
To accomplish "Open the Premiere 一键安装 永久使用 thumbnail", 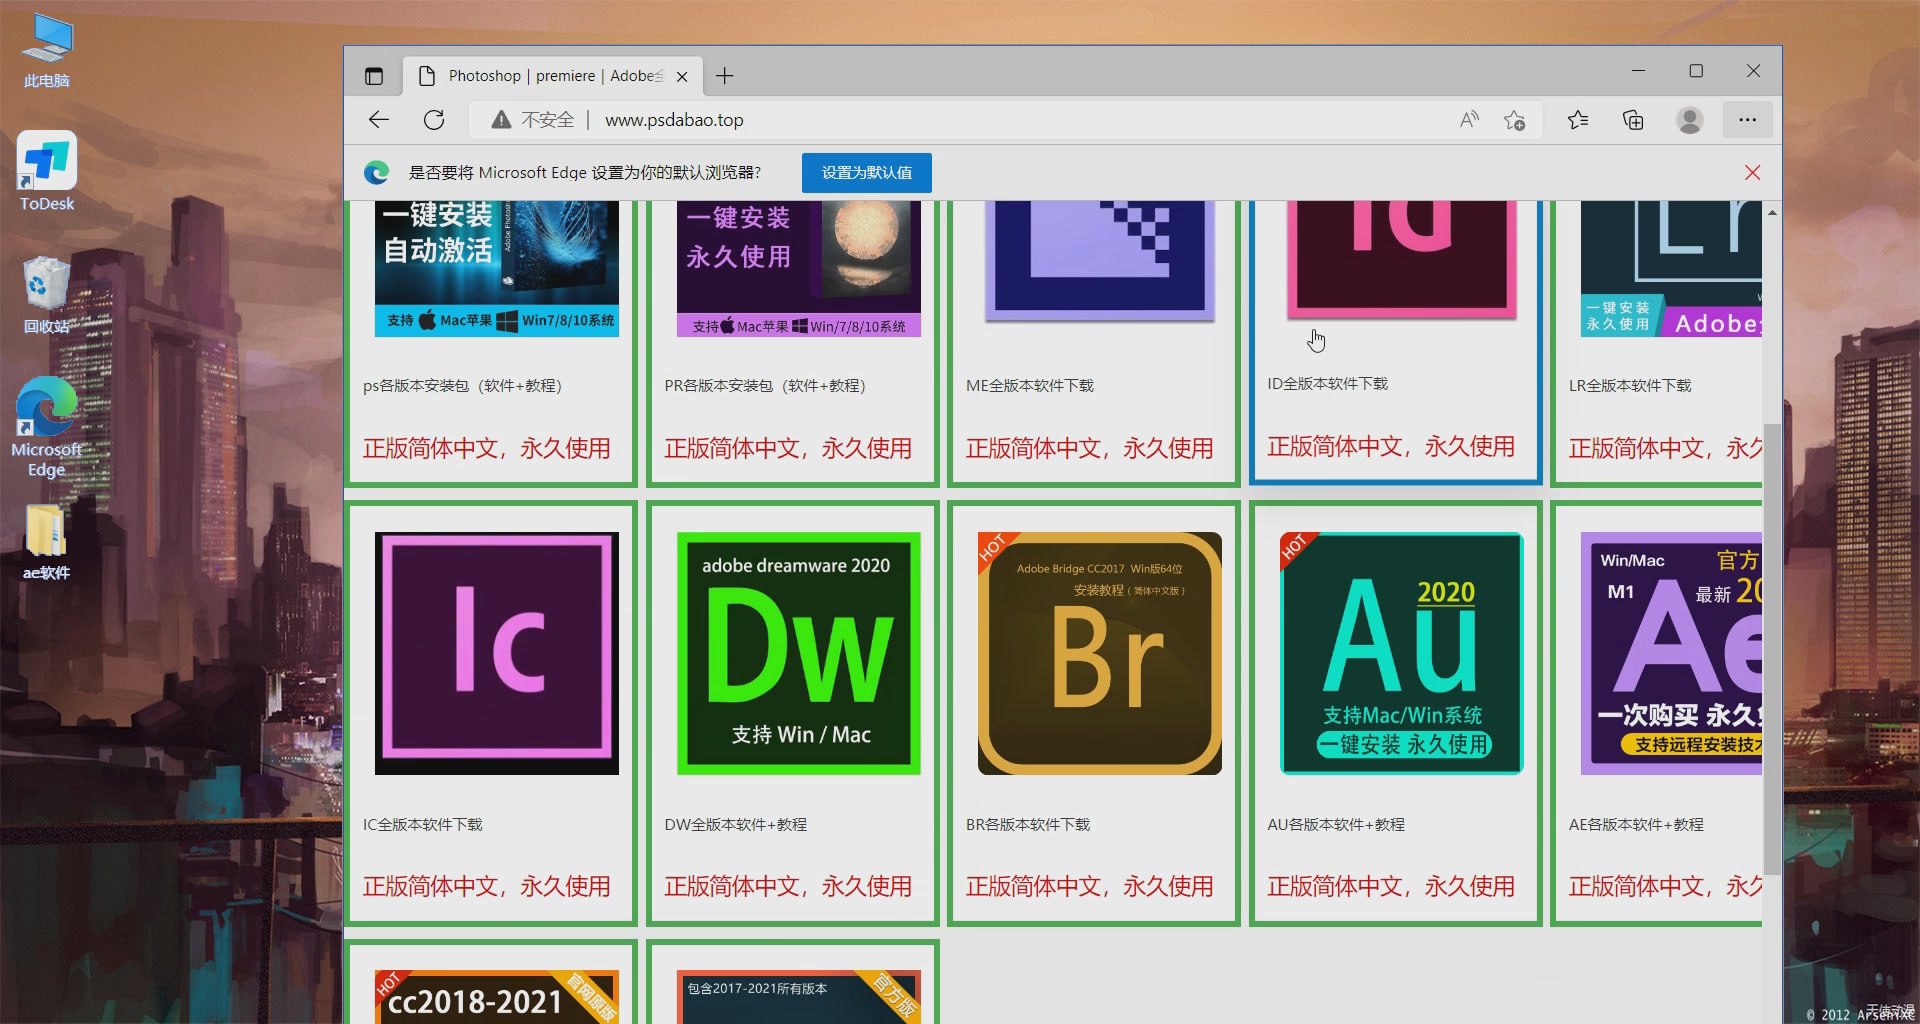I will (x=798, y=268).
